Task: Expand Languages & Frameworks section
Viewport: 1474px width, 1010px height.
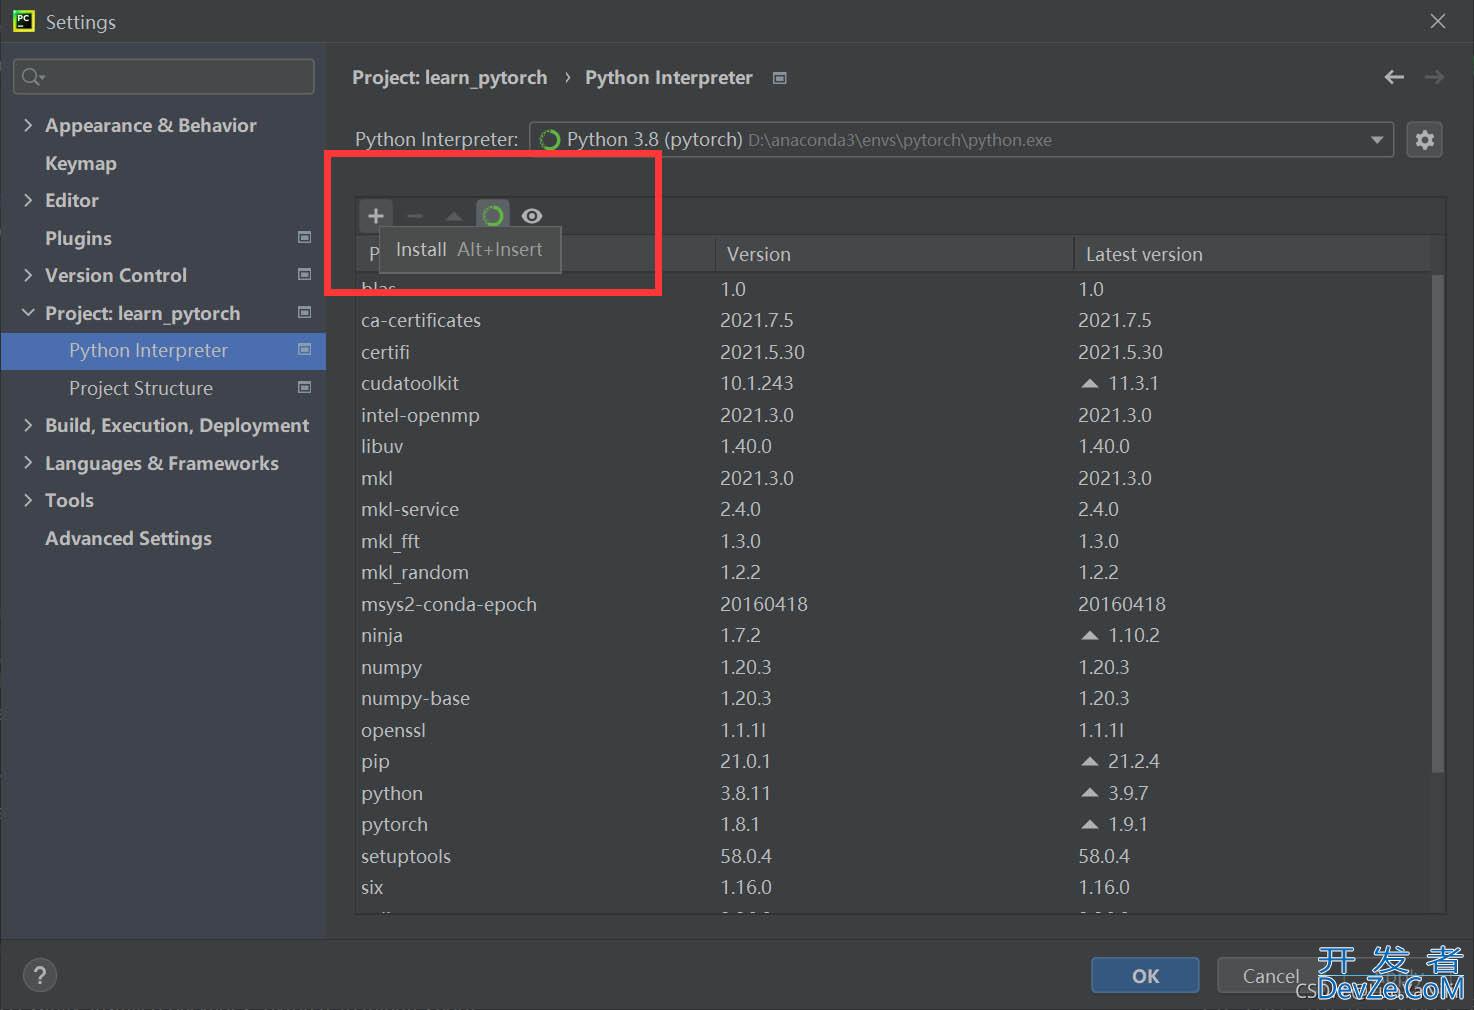Action: (x=28, y=463)
